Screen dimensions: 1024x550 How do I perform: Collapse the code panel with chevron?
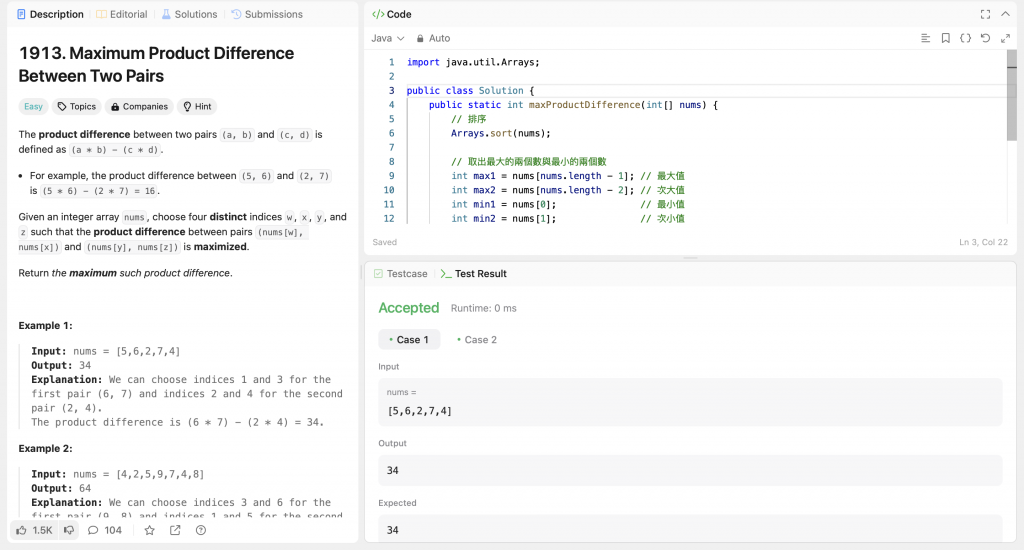(1005, 14)
